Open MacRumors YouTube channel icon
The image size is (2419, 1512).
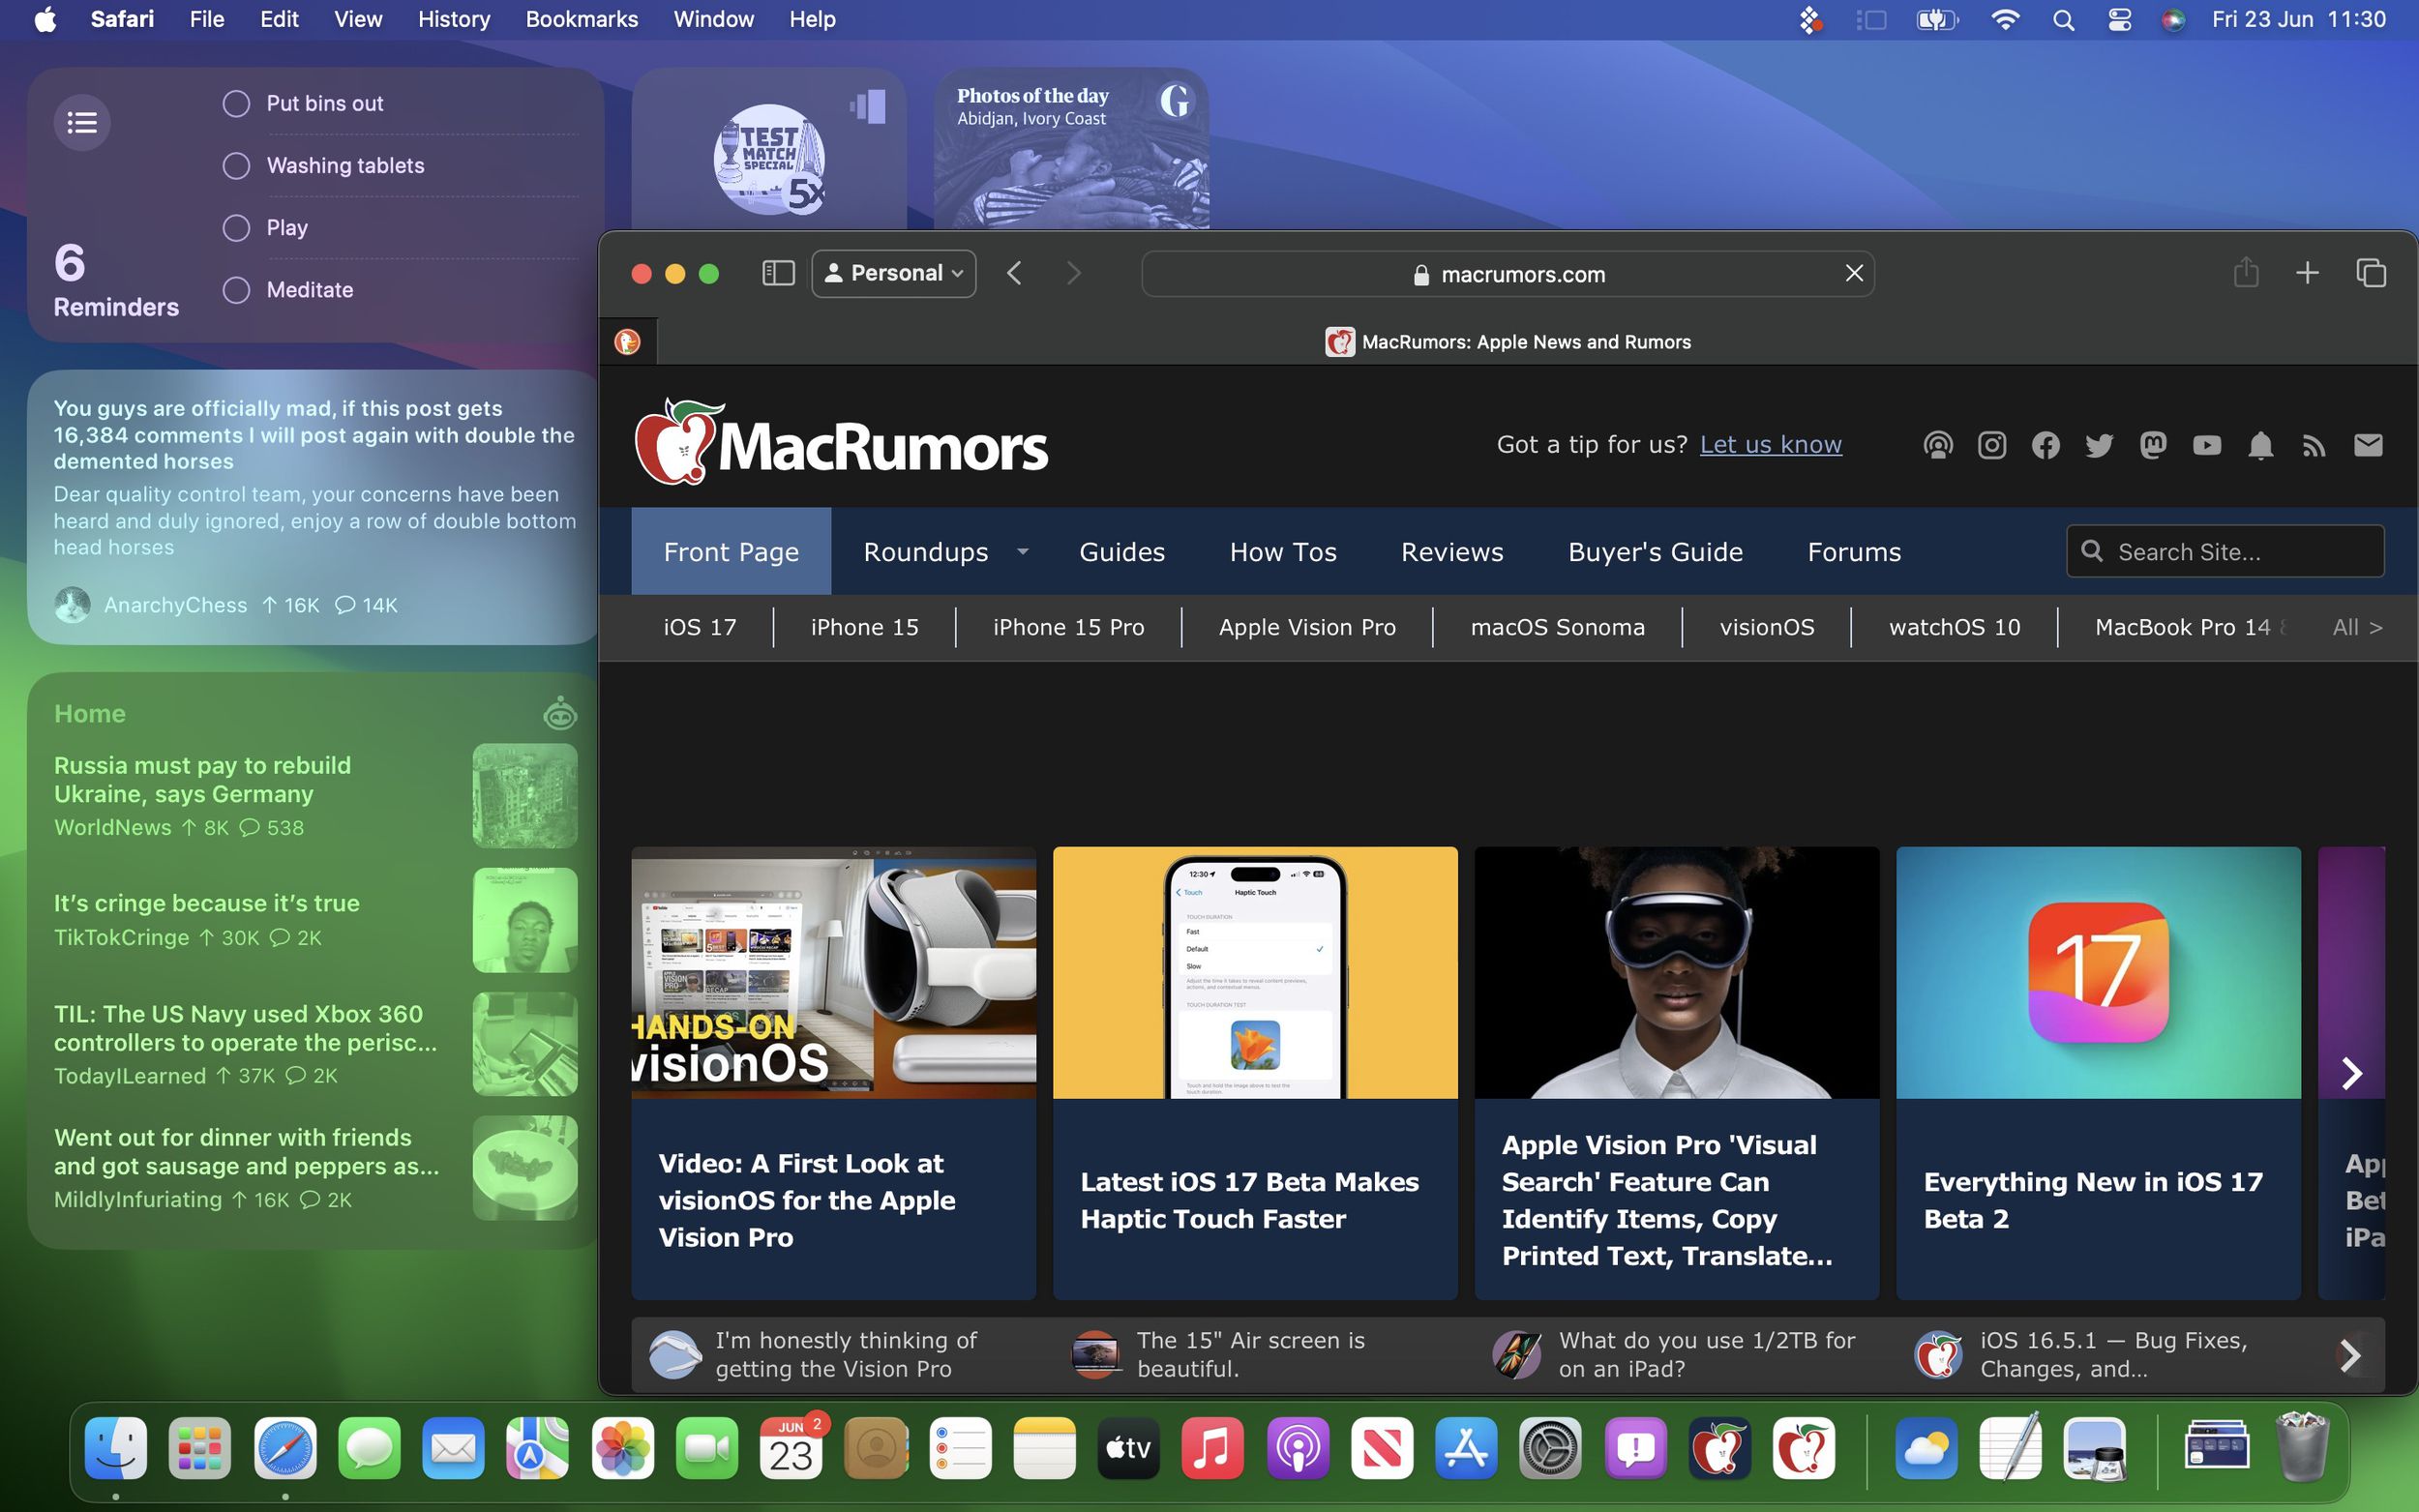tap(2207, 446)
